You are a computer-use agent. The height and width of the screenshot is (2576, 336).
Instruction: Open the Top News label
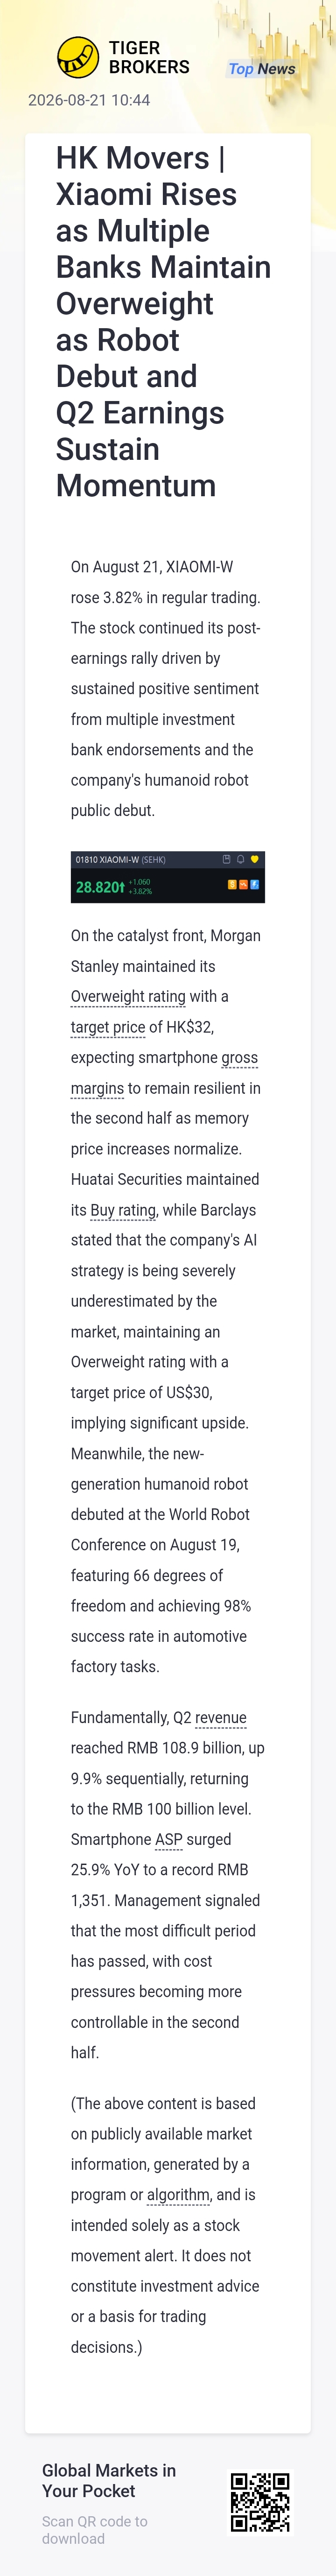pos(261,68)
